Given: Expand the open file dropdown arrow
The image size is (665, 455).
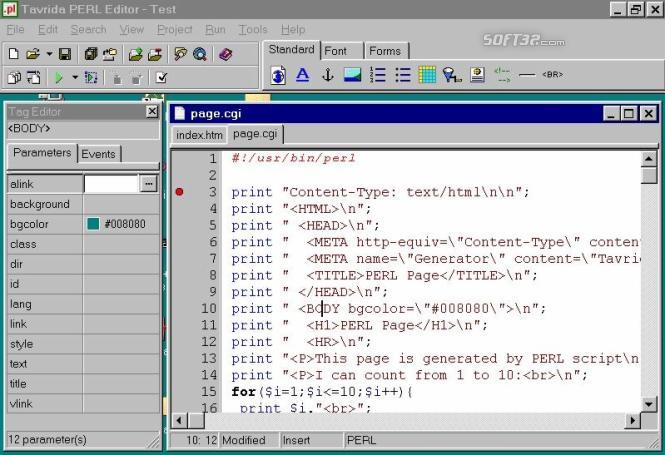Looking at the screenshot, I should [49, 54].
